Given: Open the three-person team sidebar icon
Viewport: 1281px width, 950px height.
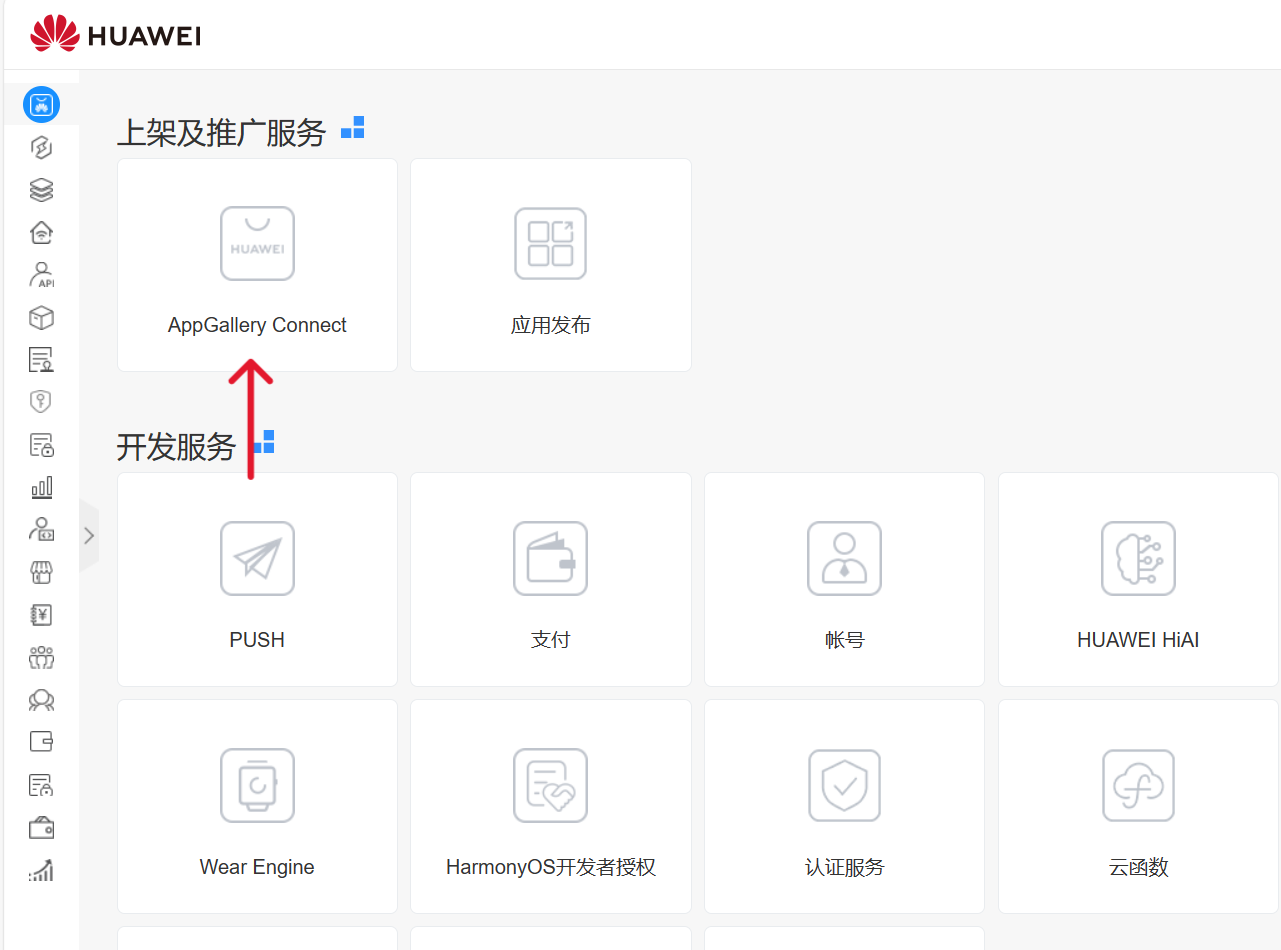Looking at the screenshot, I should [41, 657].
